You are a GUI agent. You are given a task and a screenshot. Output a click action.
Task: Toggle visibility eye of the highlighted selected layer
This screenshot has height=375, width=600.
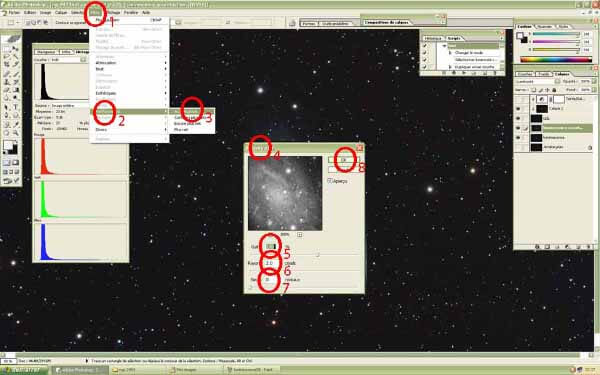coord(518,128)
